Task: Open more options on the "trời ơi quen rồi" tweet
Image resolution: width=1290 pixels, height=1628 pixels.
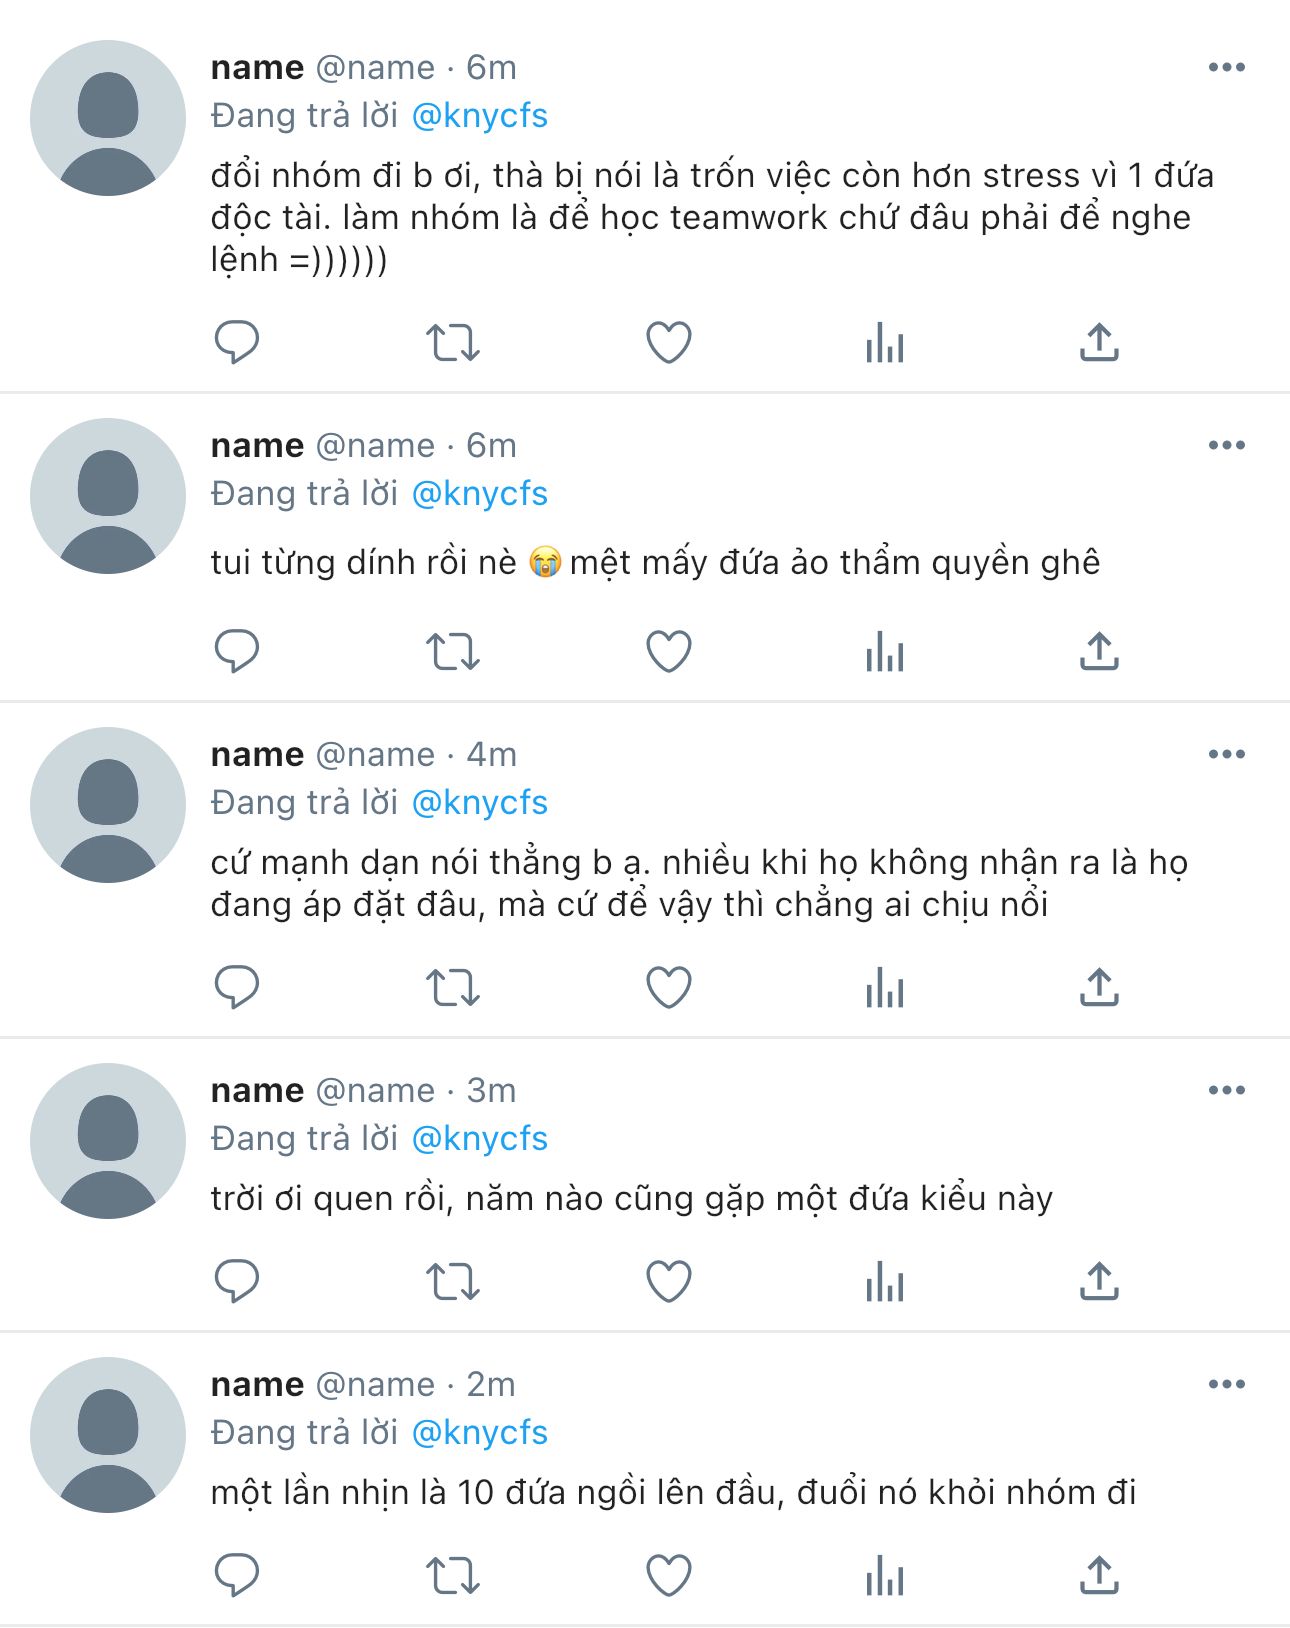Action: point(1226,1091)
